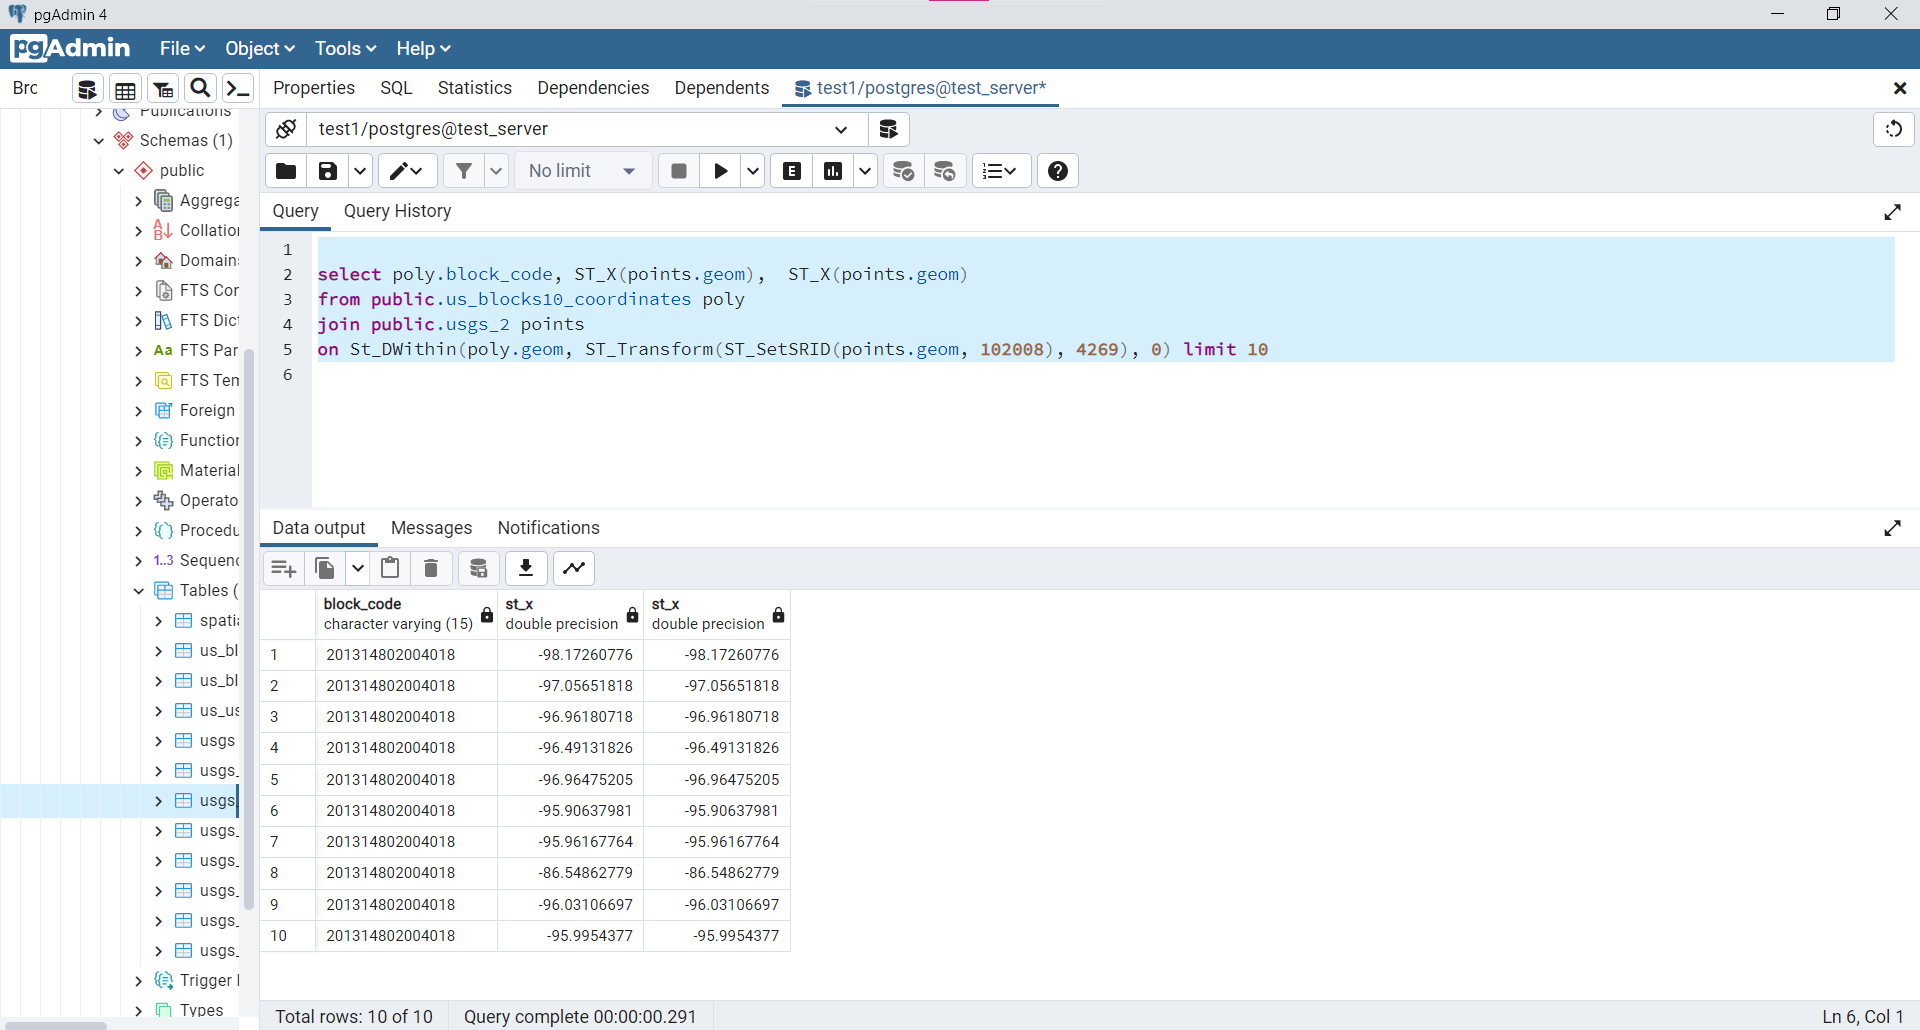Click the Explain Analyze button
Viewport: 1920px width, 1030px height.
coord(833,171)
